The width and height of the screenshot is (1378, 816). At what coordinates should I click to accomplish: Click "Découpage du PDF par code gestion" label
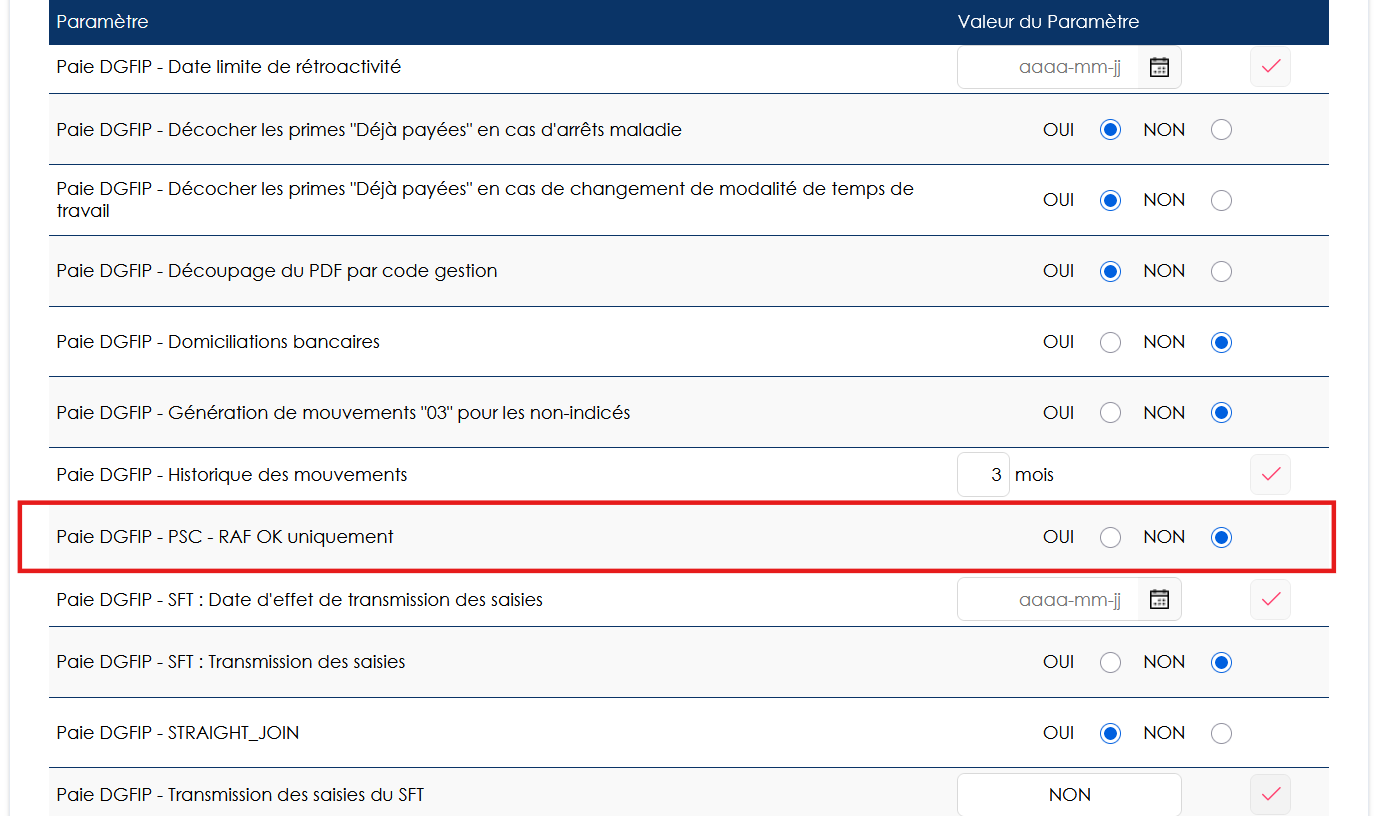coord(277,271)
